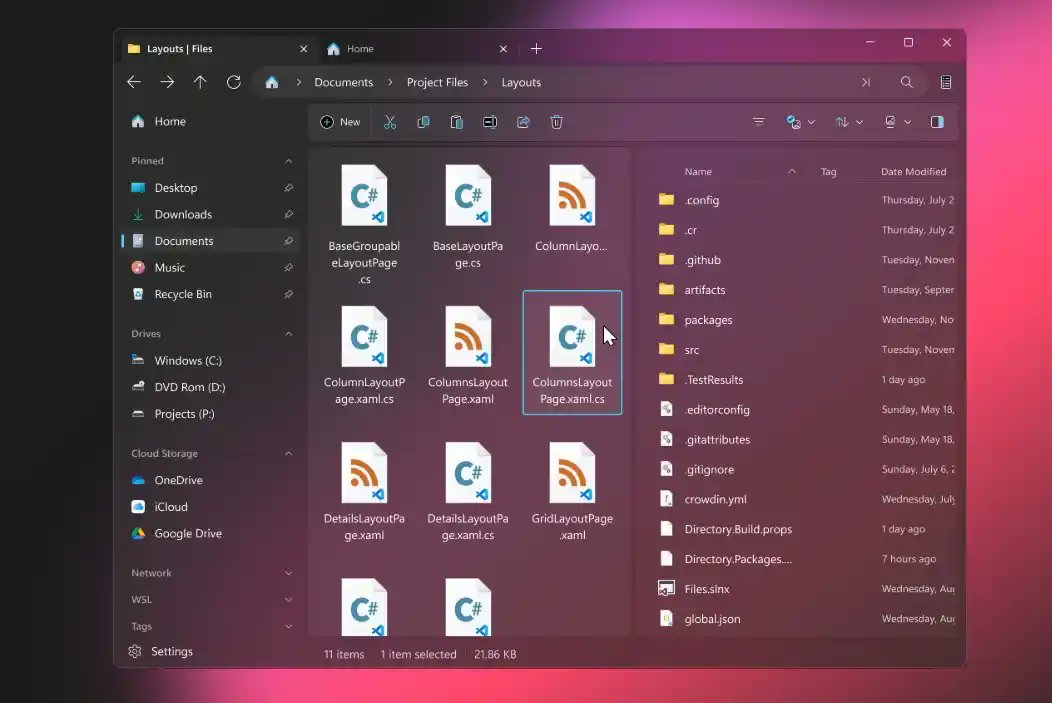This screenshot has height=703, width=1052.
Task: Click the Share icon in toolbar
Action: 523,122
